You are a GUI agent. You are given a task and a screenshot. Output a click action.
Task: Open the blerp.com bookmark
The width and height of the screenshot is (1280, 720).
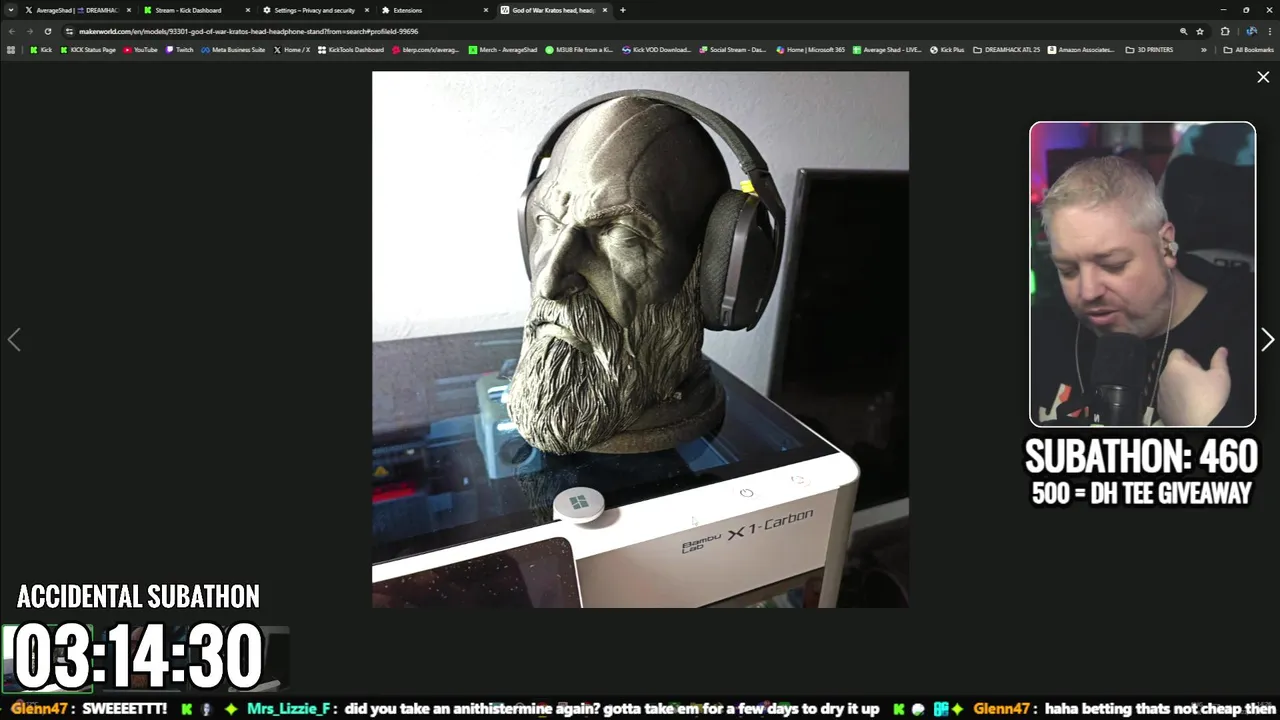coord(425,49)
